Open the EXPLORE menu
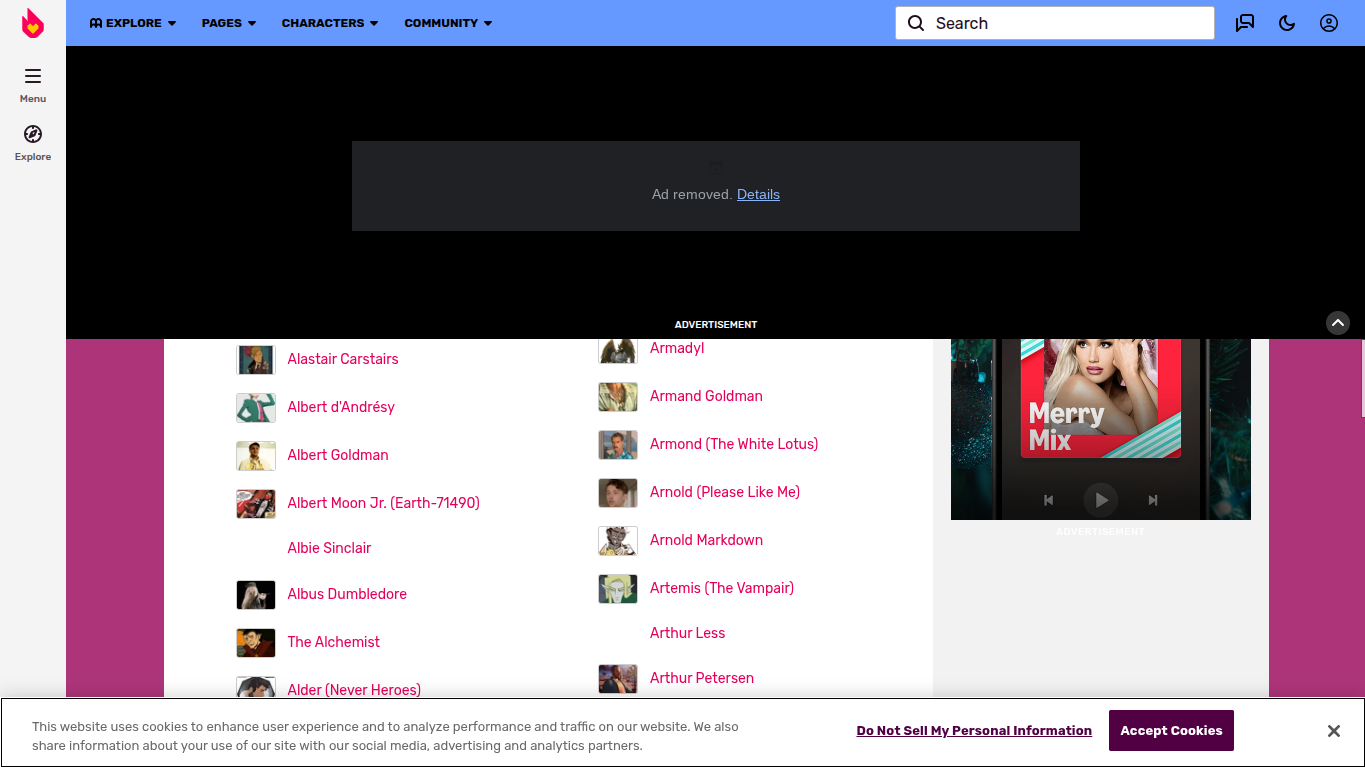This screenshot has height=767, width=1365. (x=131, y=22)
